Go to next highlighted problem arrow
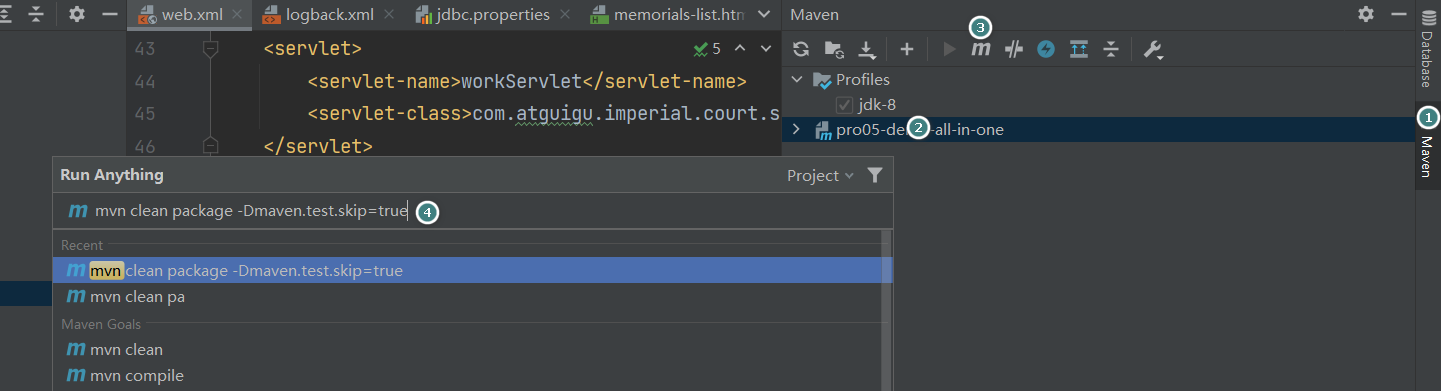The image size is (1441, 391). (767, 48)
